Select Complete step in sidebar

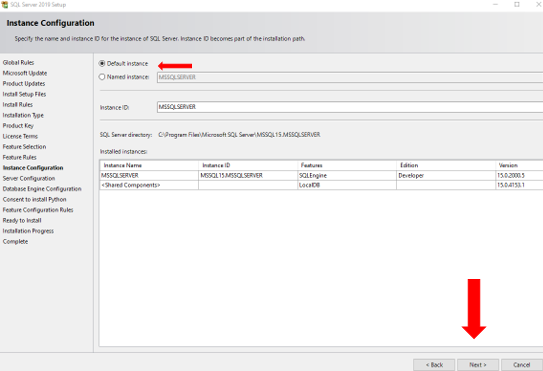tap(15, 241)
